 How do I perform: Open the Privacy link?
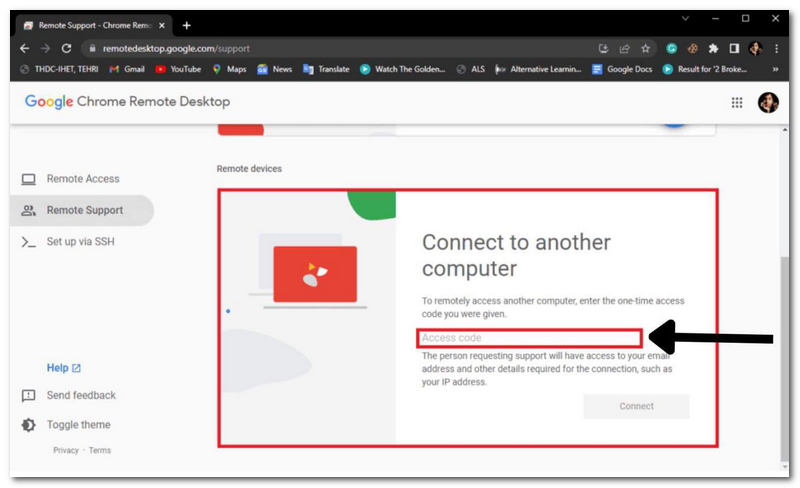pyautogui.click(x=66, y=450)
